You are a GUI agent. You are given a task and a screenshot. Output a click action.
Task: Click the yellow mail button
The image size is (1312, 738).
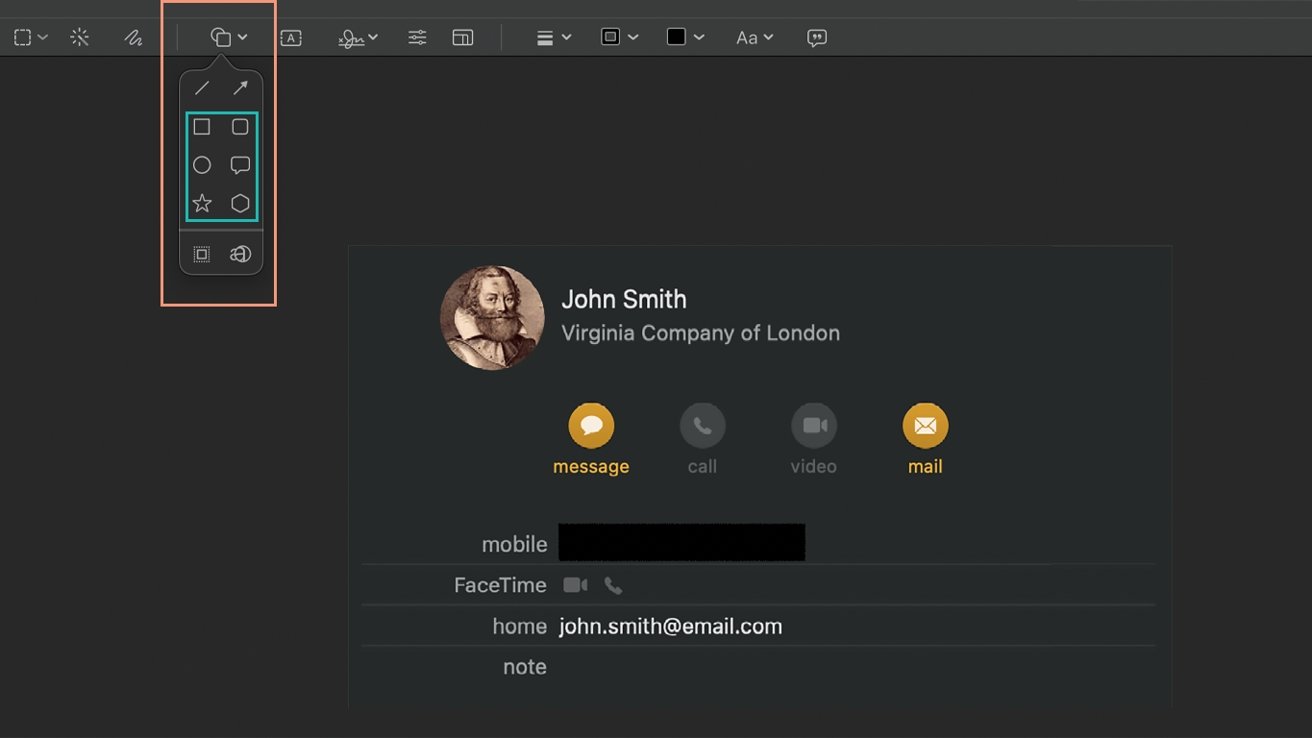[x=925, y=426]
